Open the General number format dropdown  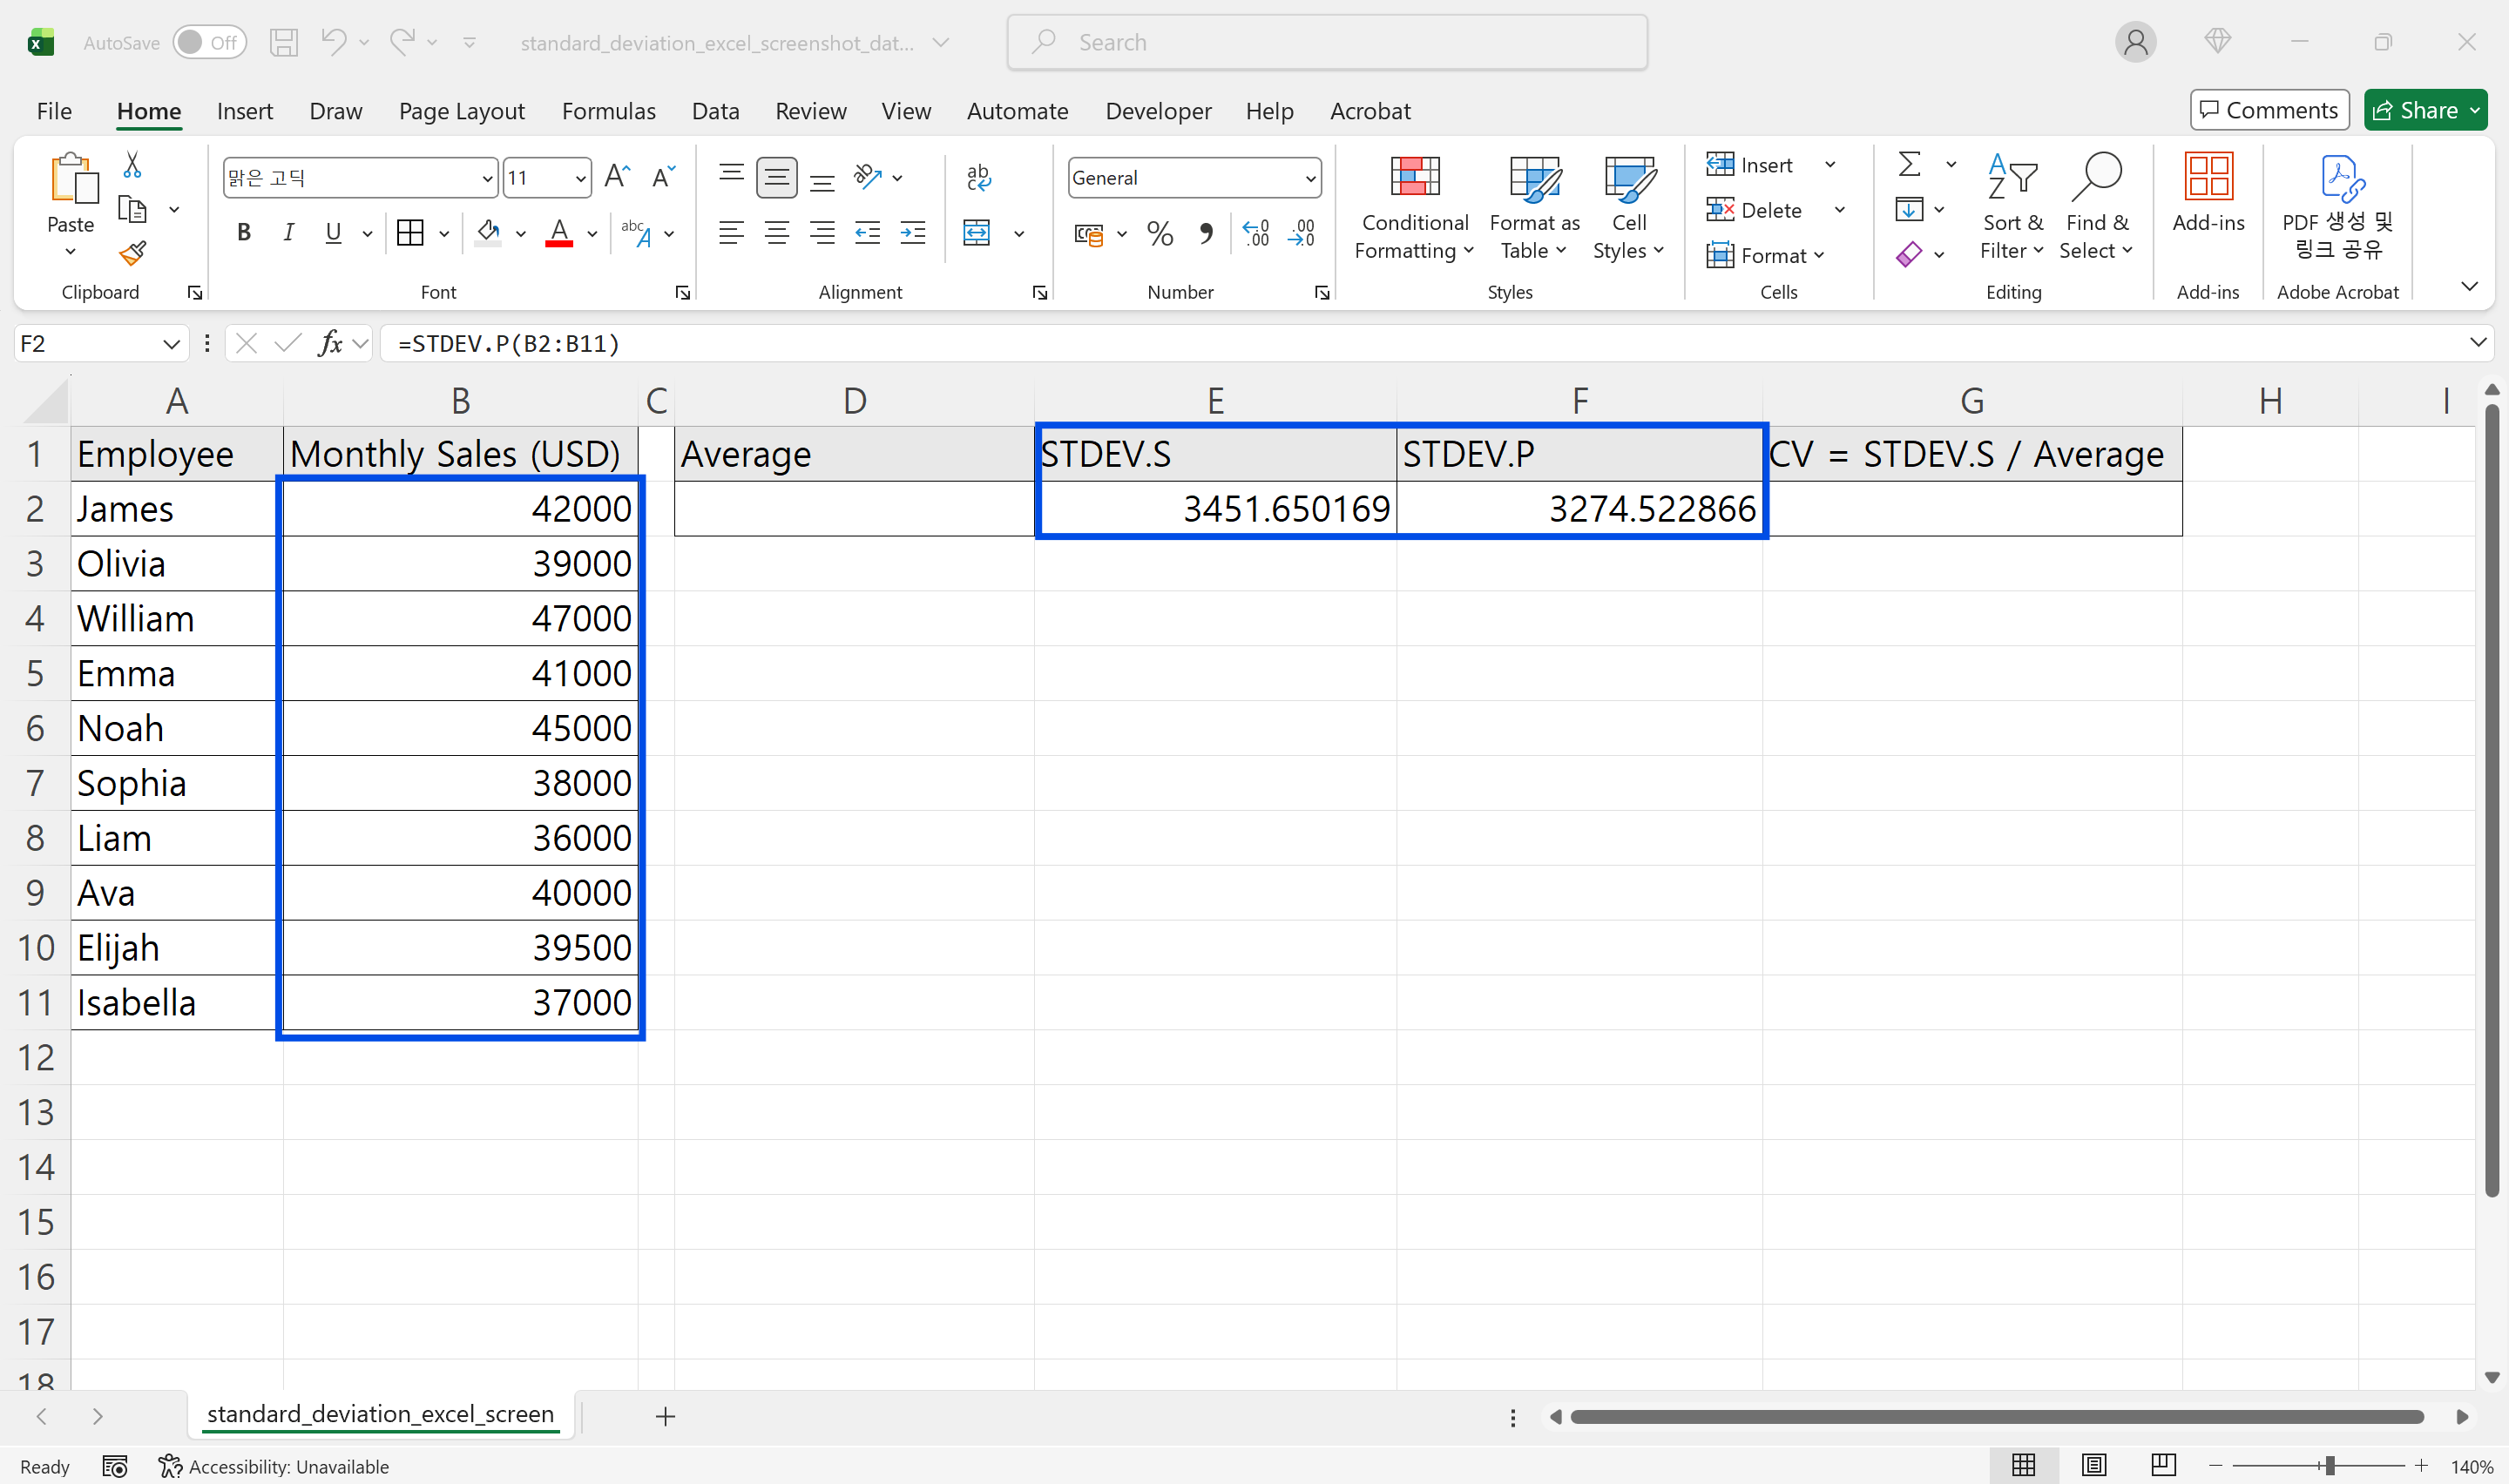click(1311, 177)
